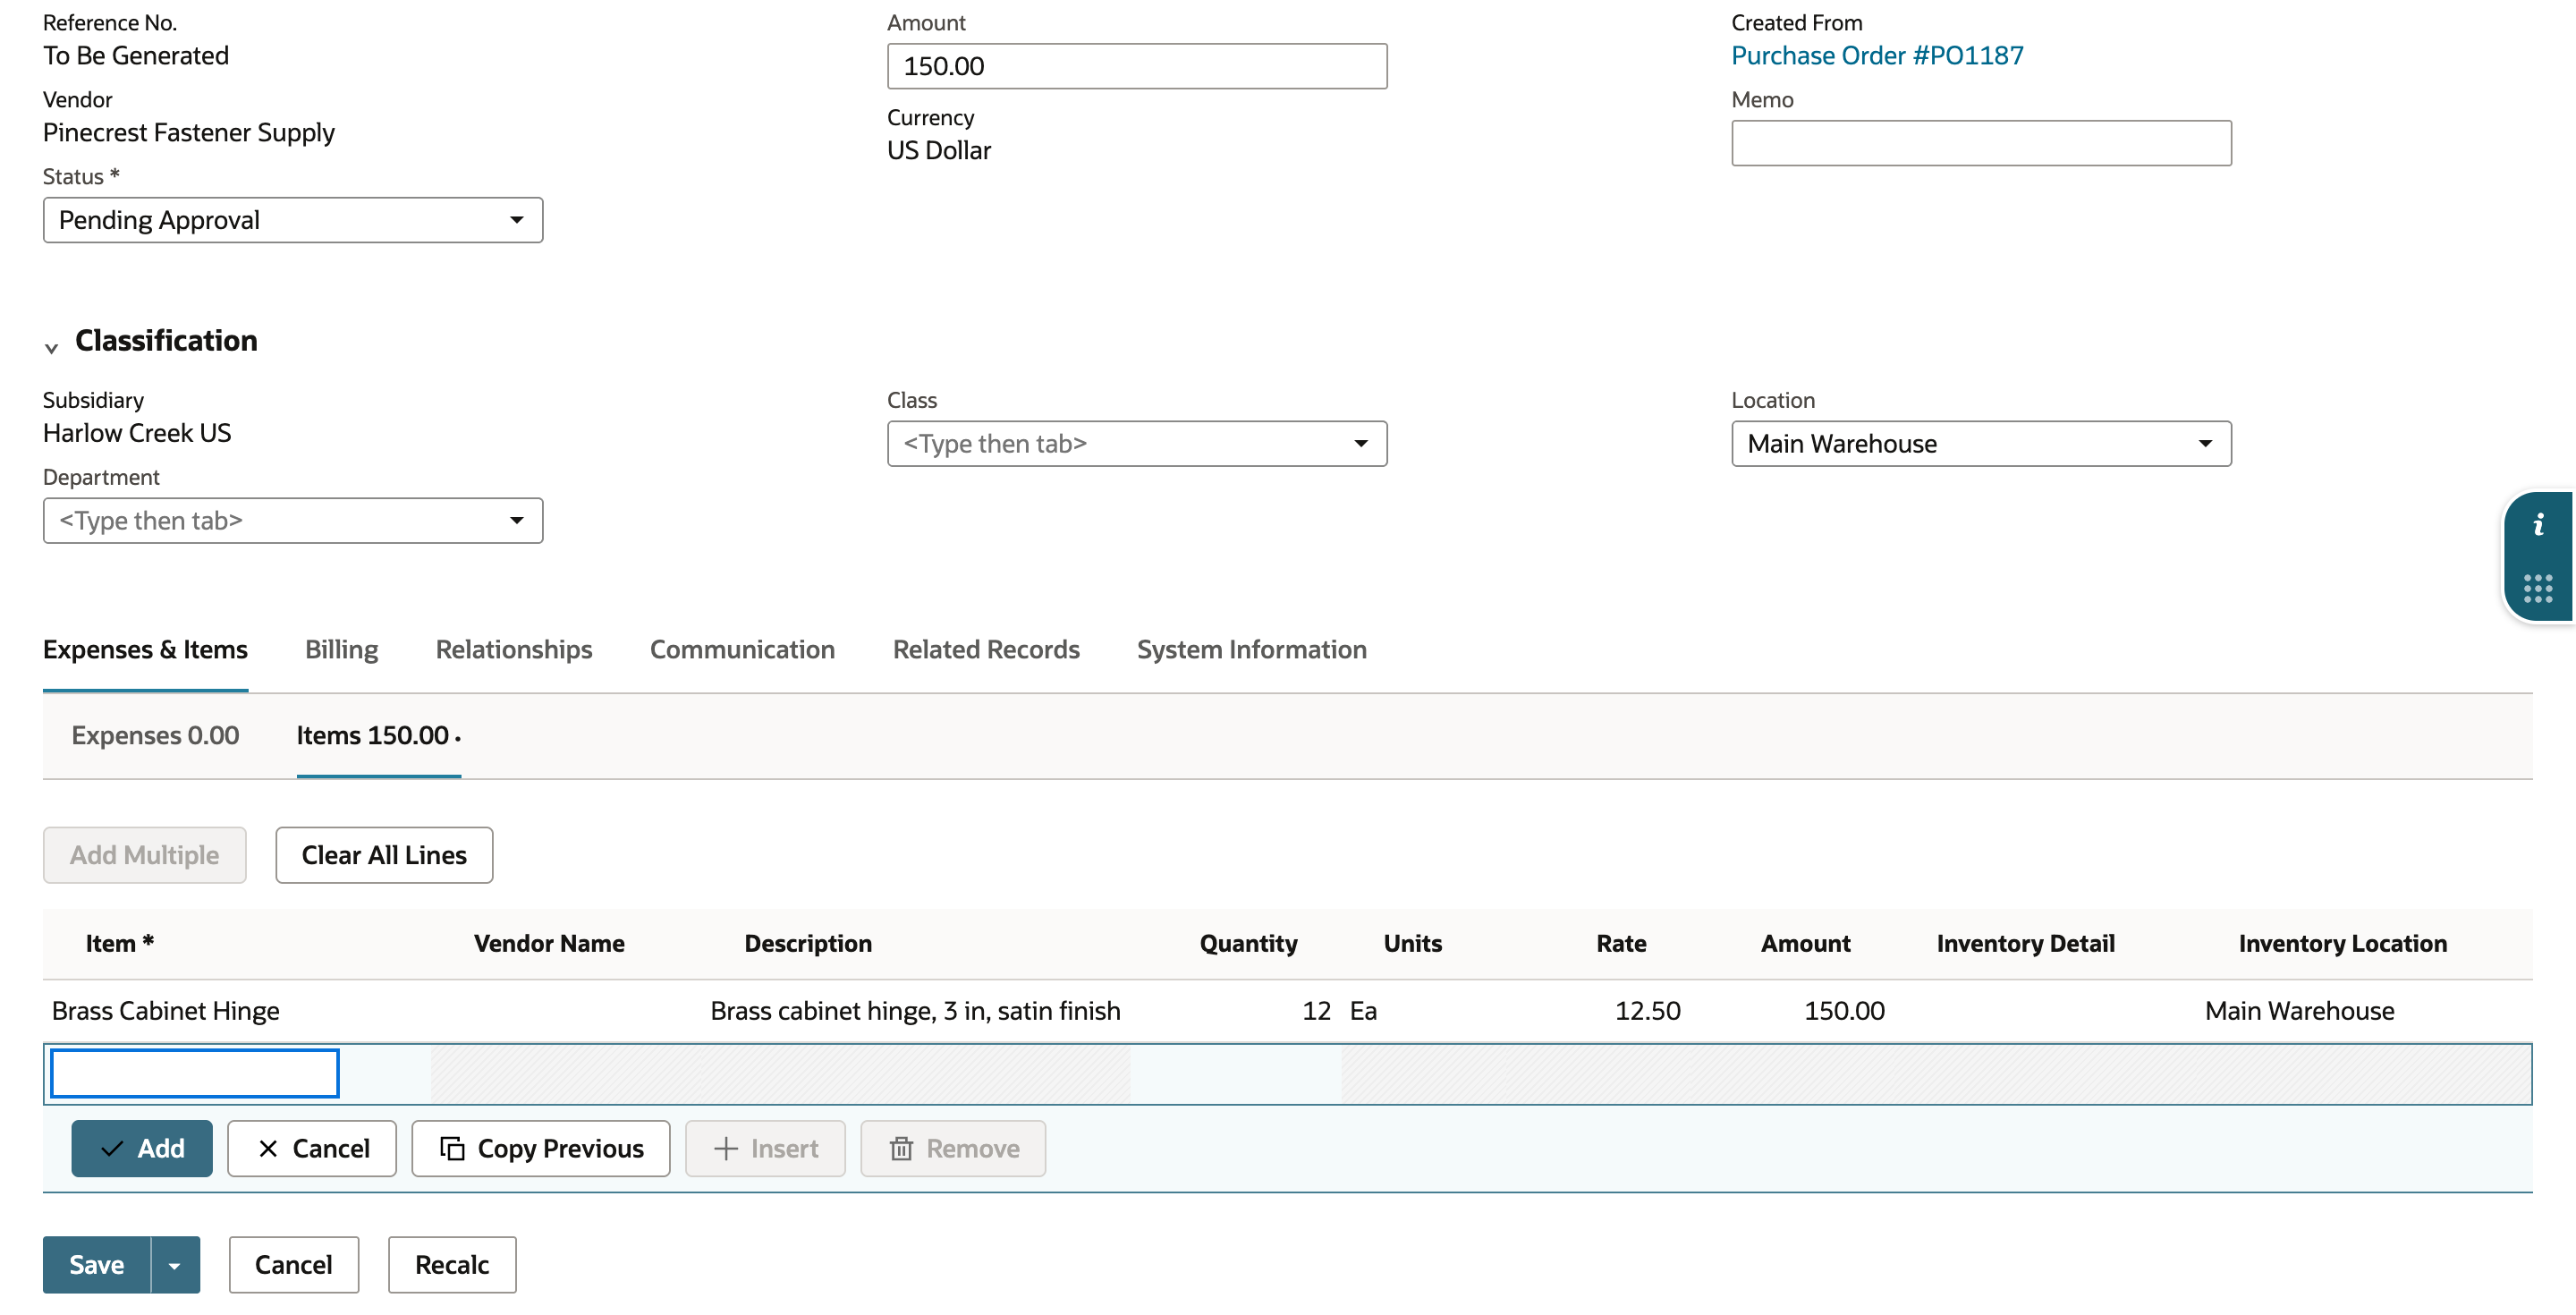This screenshot has width=2576, height=1315.
Task: Click the Insert line button
Action: [765, 1149]
